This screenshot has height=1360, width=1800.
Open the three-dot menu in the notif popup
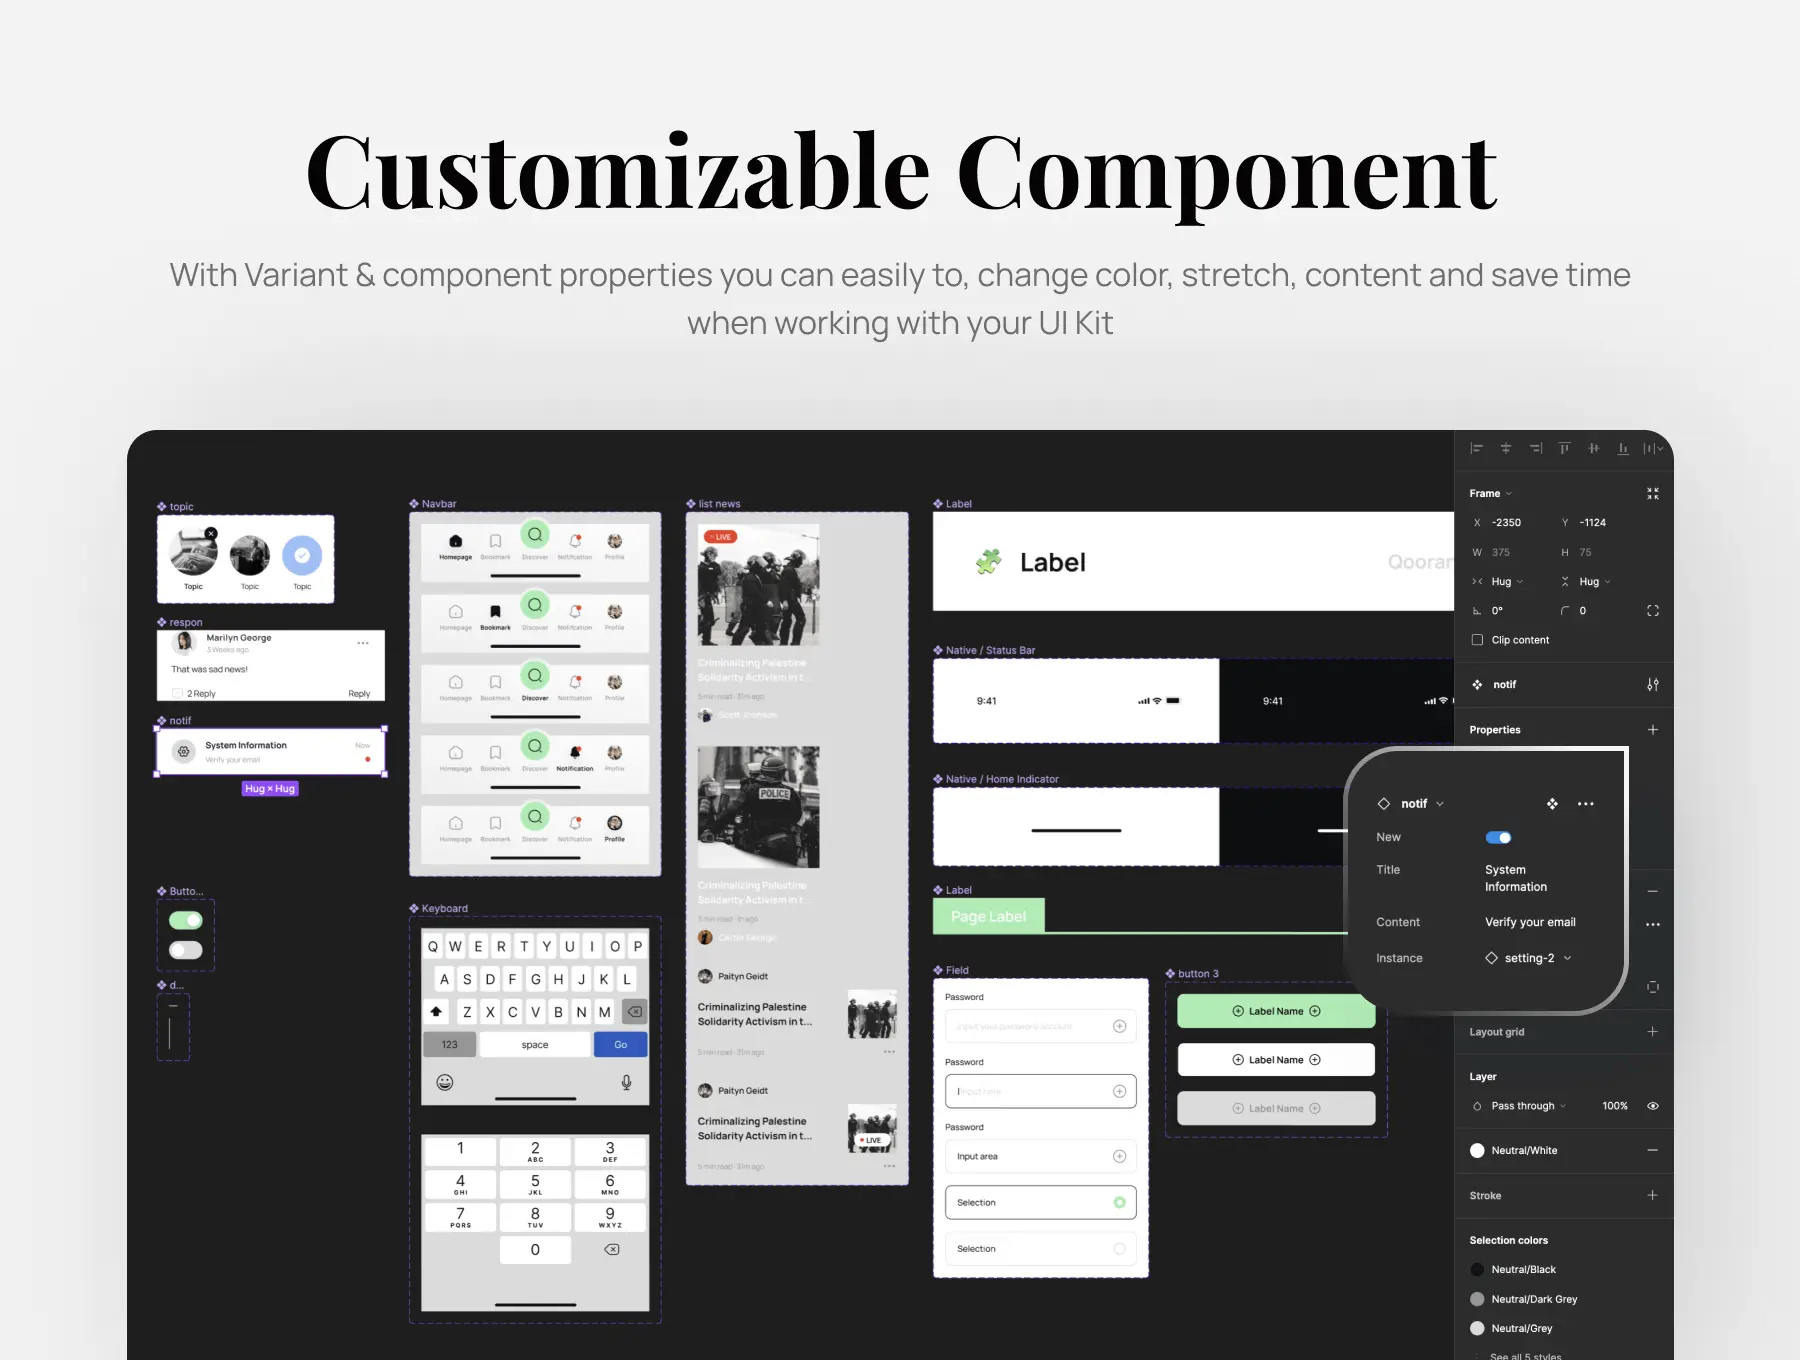click(x=1585, y=804)
